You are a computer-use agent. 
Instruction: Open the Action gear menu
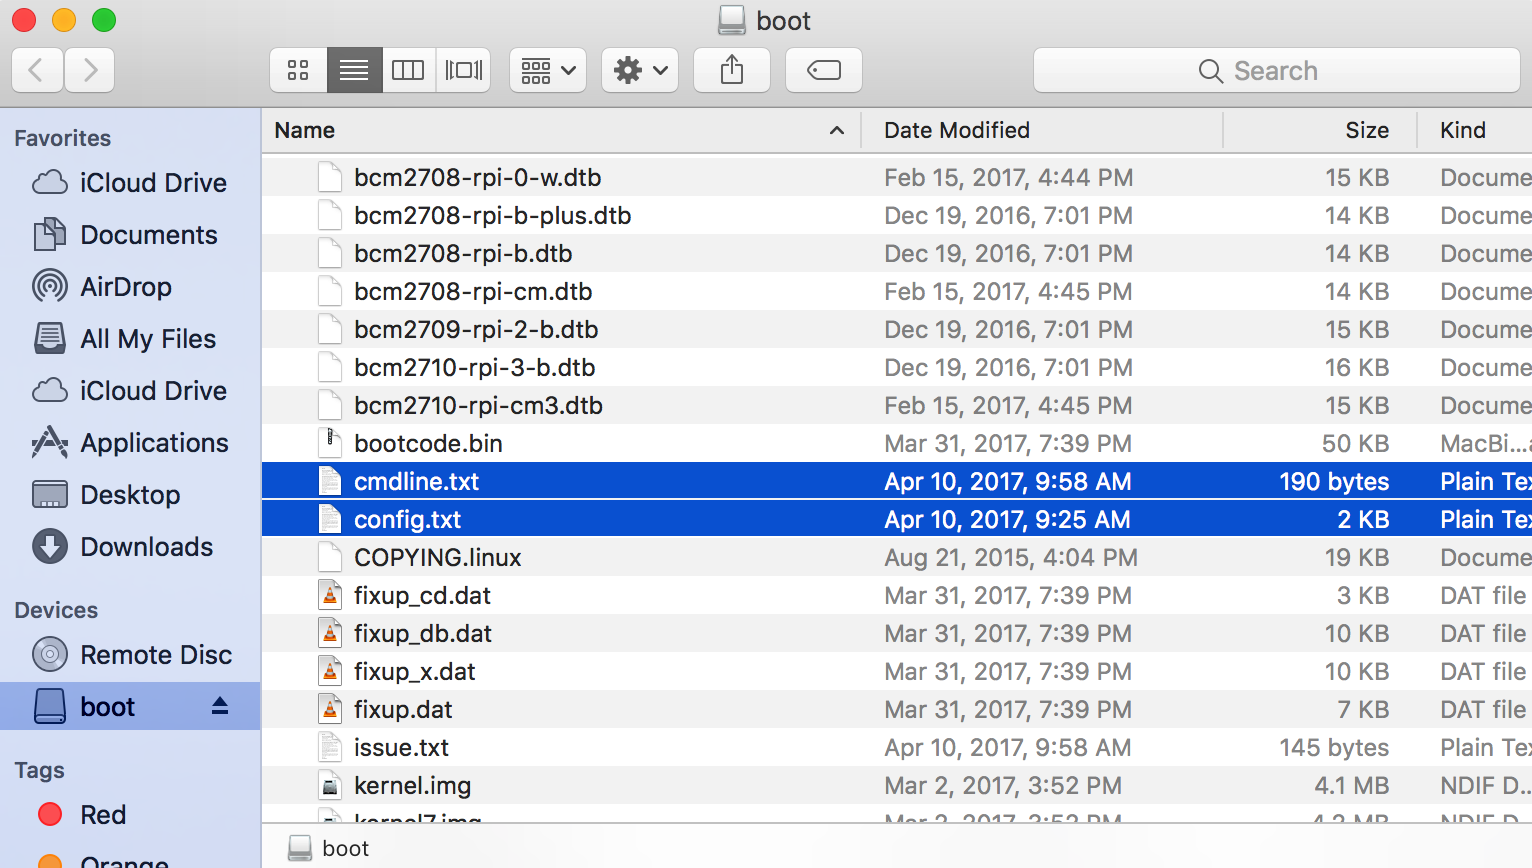coord(640,70)
